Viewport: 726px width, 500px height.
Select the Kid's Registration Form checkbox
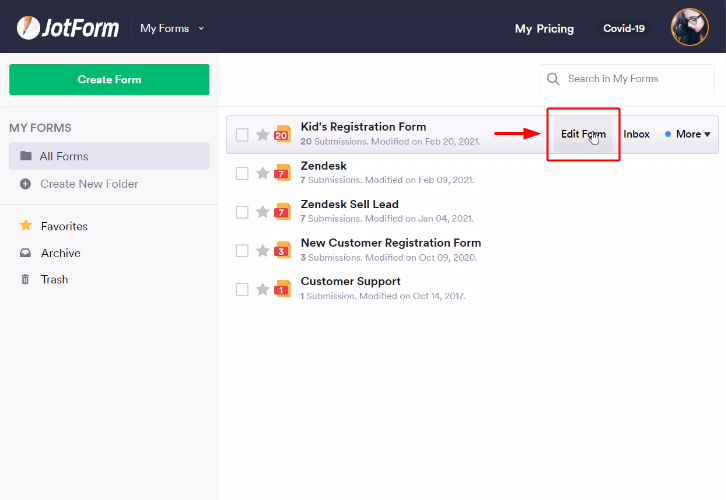click(242, 135)
